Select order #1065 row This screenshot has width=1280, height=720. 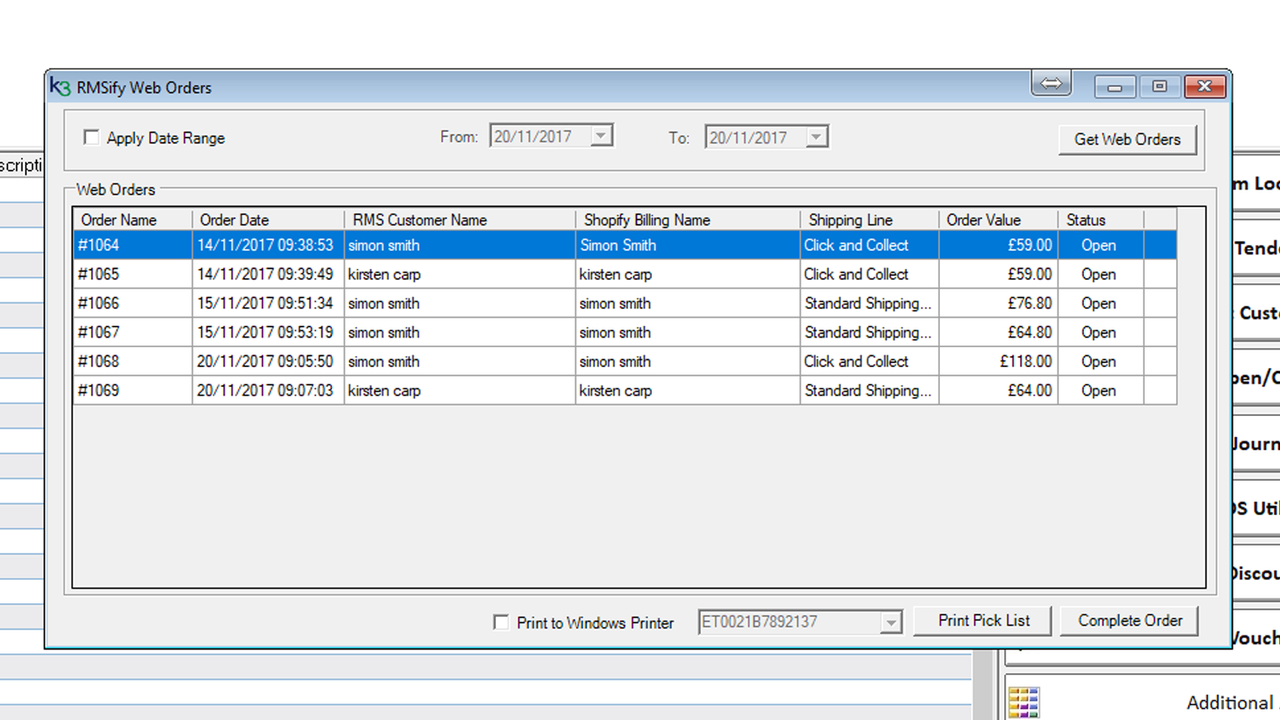(625, 274)
